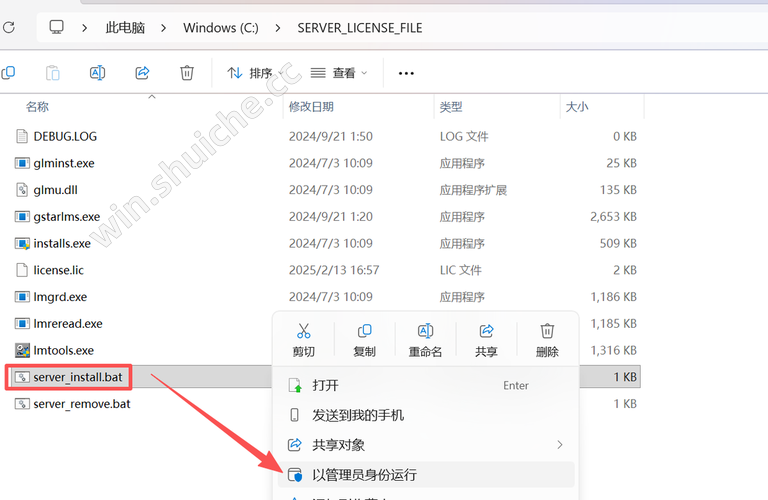Open the three-dot more options menu
The width and height of the screenshot is (768, 500).
(x=406, y=73)
